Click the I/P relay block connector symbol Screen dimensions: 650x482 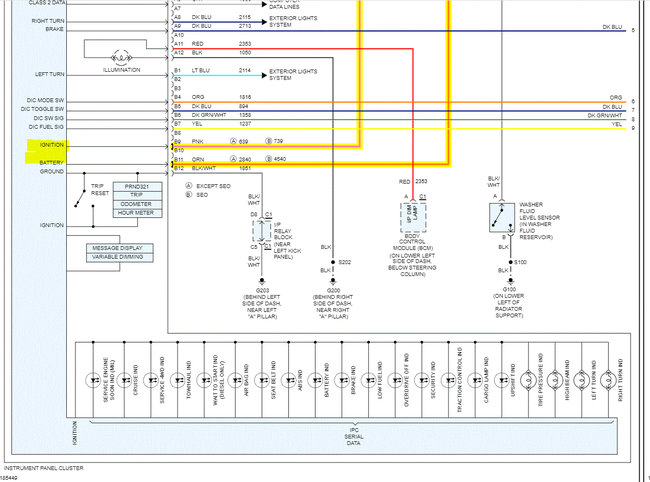point(262,231)
